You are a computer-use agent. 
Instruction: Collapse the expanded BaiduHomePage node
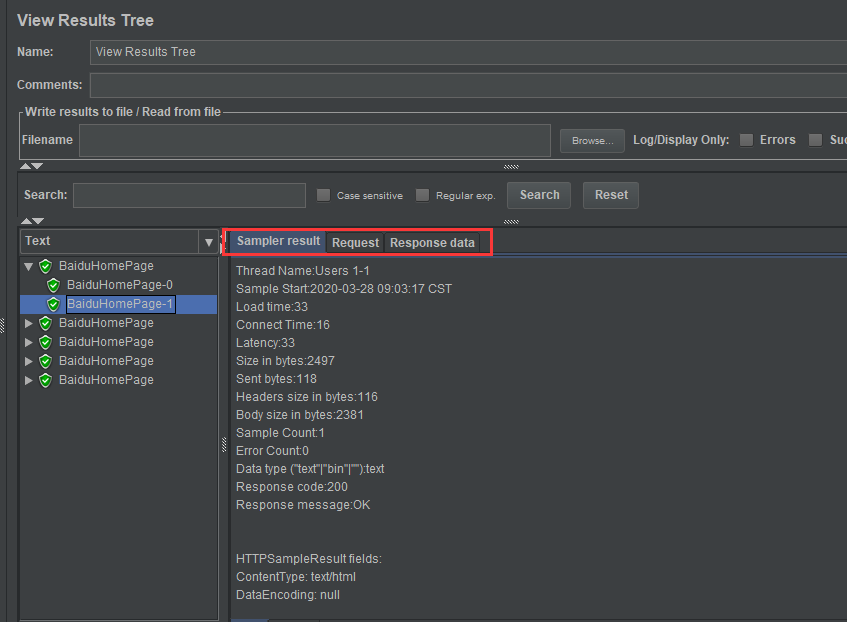click(29, 266)
